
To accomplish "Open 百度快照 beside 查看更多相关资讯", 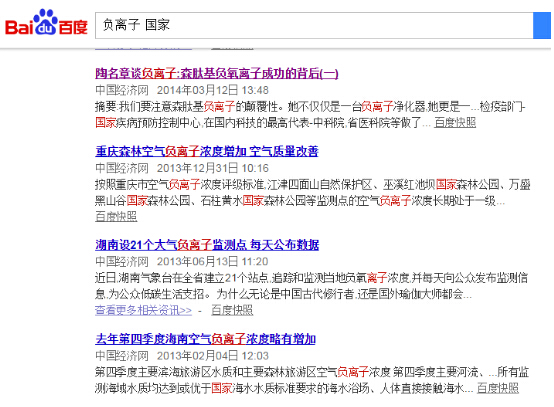I will pos(232,310).
